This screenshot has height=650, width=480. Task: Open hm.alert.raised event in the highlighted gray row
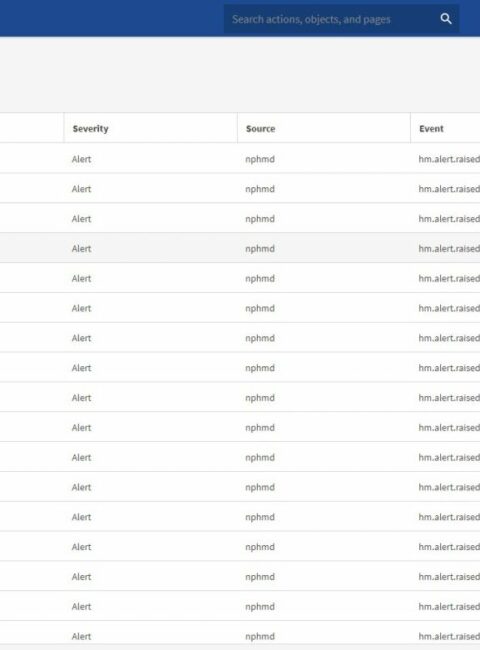point(449,249)
